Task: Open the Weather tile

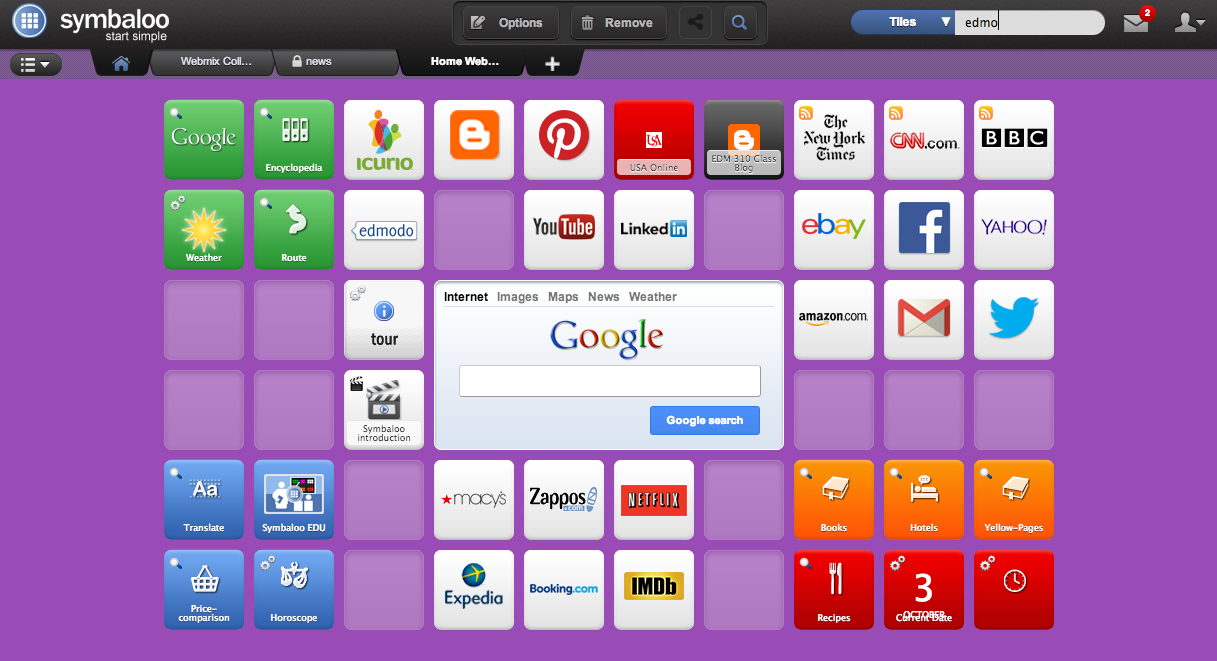Action: tap(204, 230)
